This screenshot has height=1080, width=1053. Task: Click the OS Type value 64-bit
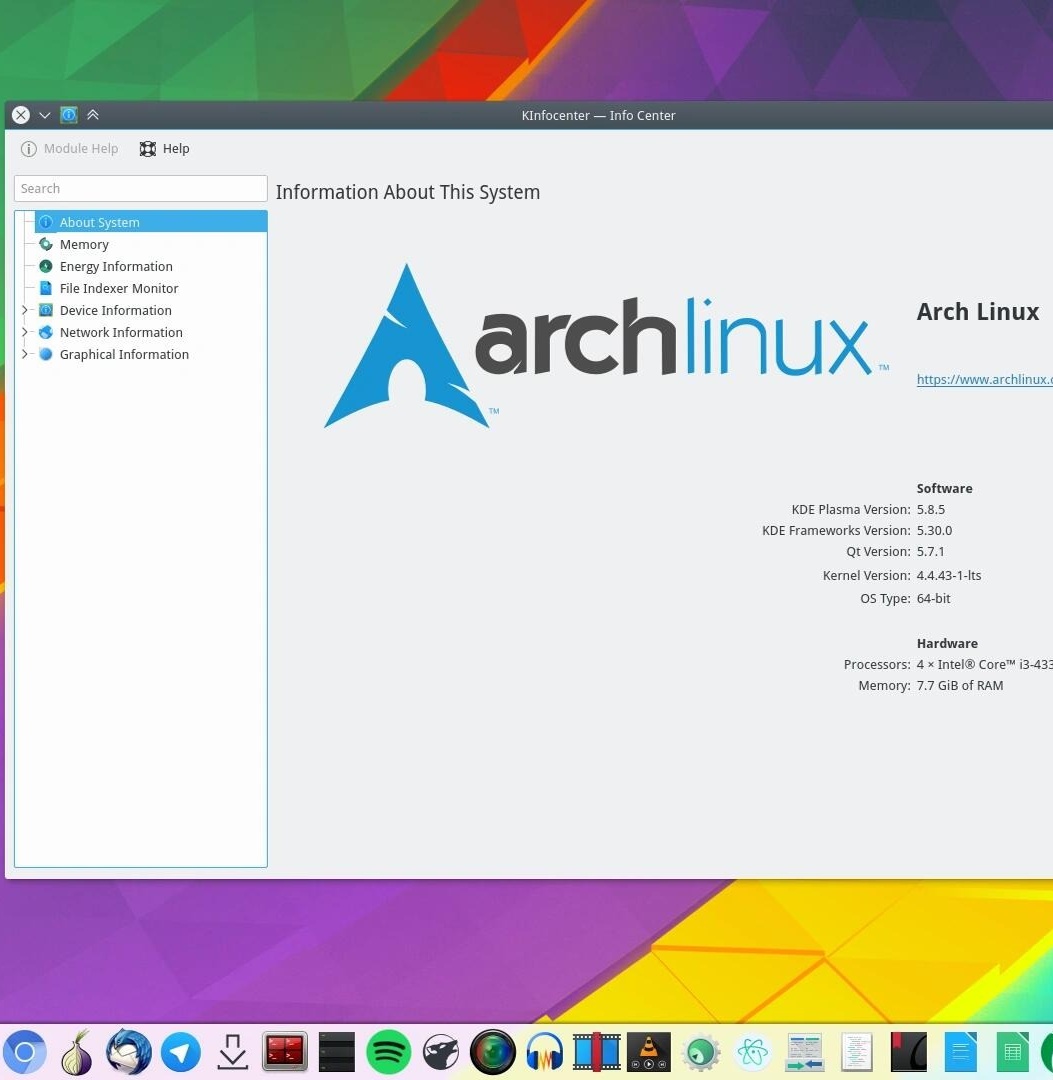tap(933, 598)
